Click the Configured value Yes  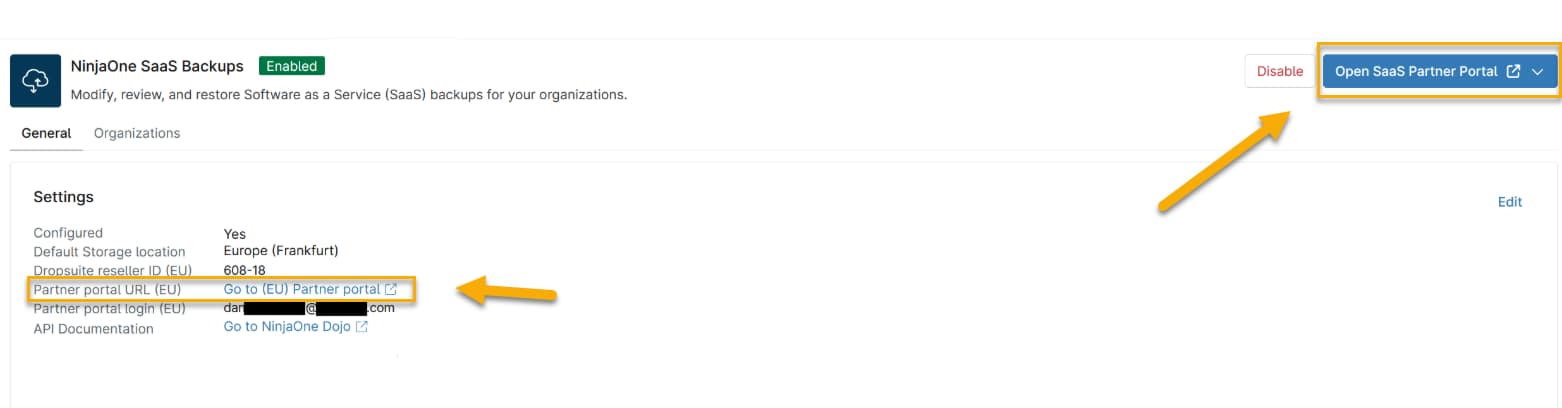(235, 234)
